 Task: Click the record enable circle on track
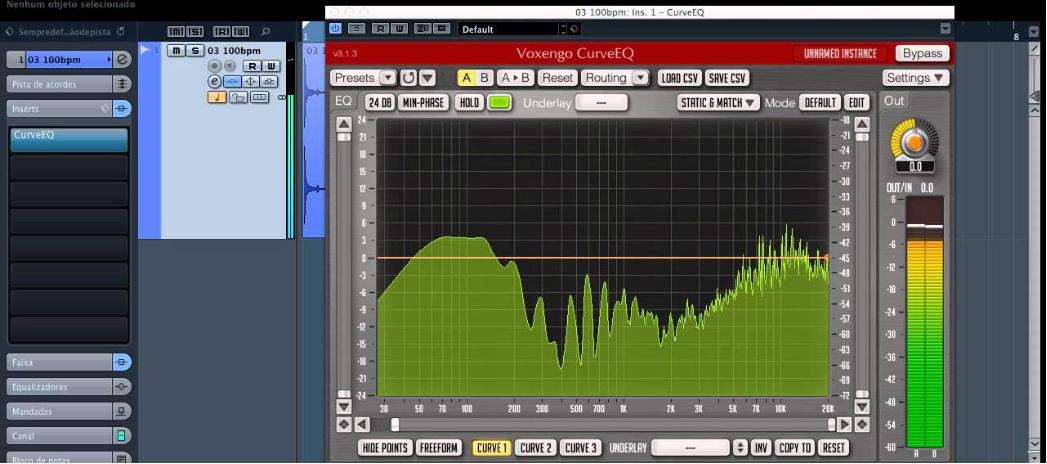214,66
